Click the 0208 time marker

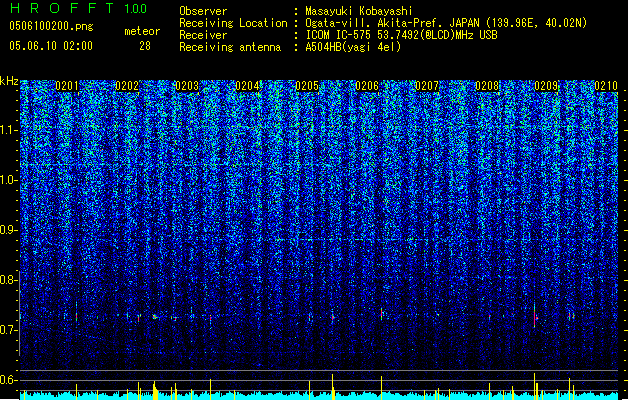coord(487,86)
